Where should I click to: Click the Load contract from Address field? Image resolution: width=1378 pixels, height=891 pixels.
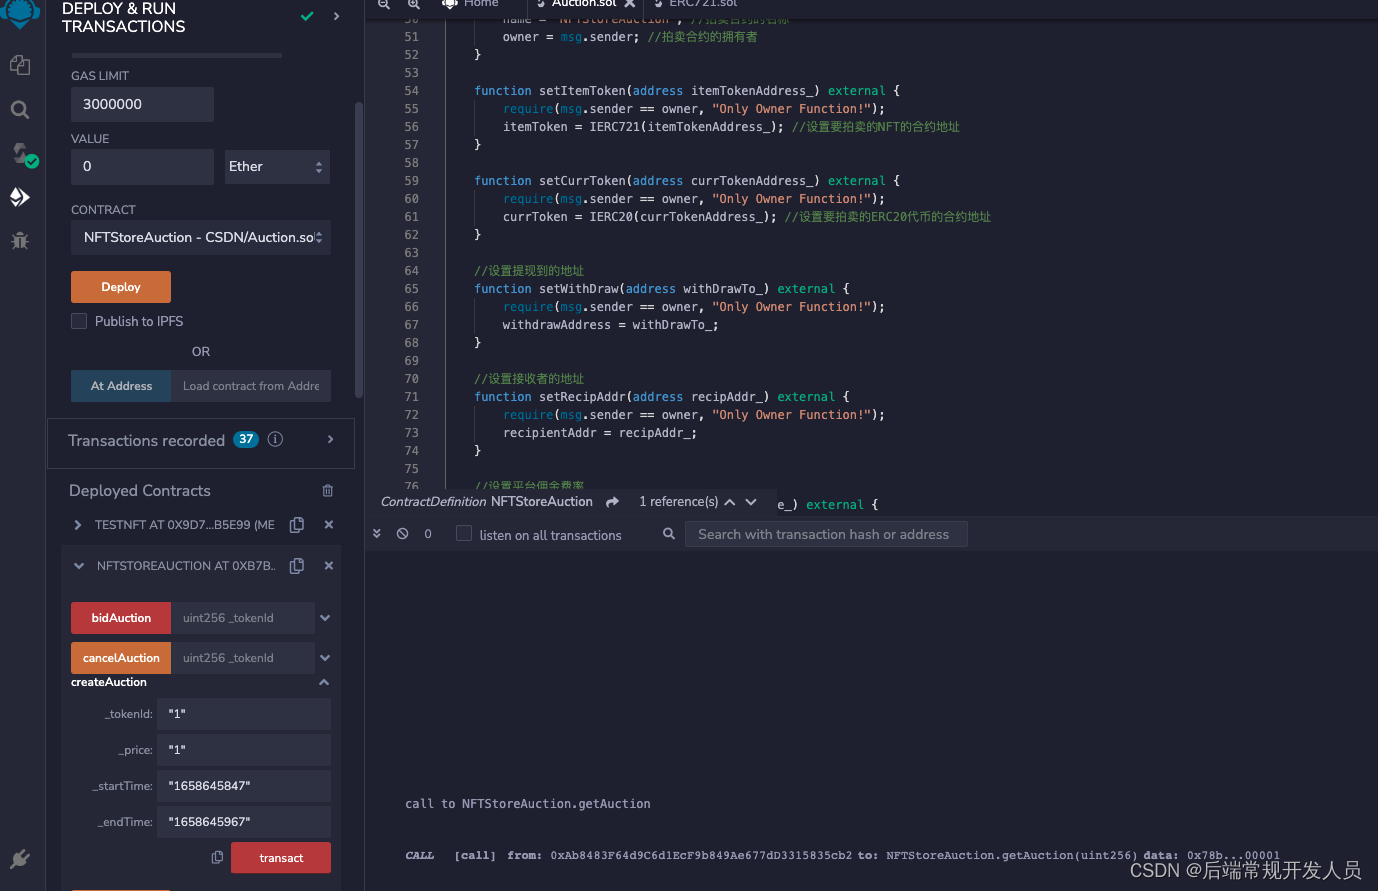(x=251, y=386)
